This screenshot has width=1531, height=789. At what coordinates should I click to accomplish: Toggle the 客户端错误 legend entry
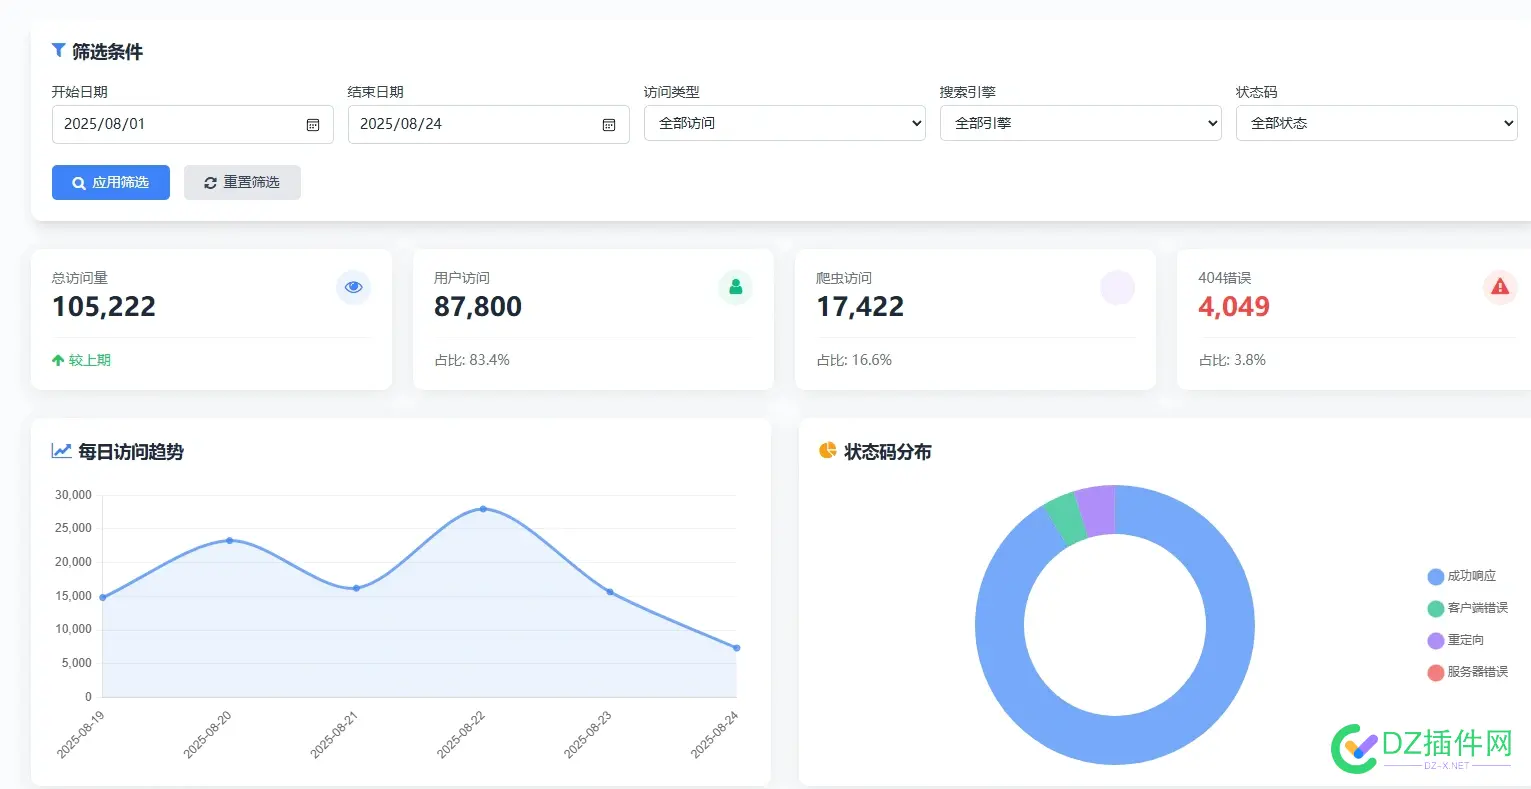pos(1470,608)
